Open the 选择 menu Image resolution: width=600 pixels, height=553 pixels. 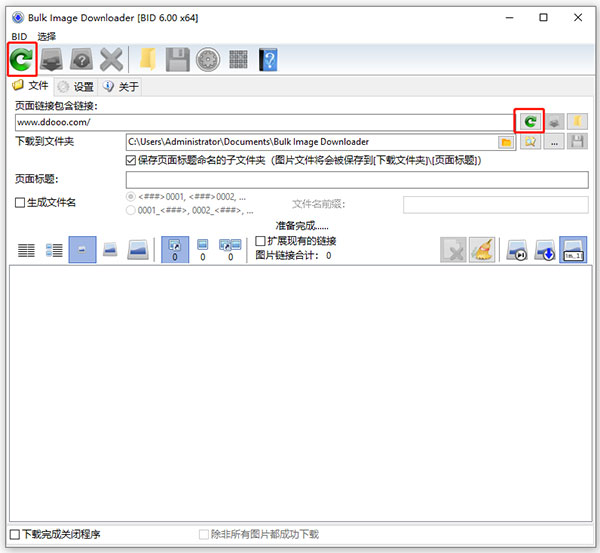[x=46, y=36]
